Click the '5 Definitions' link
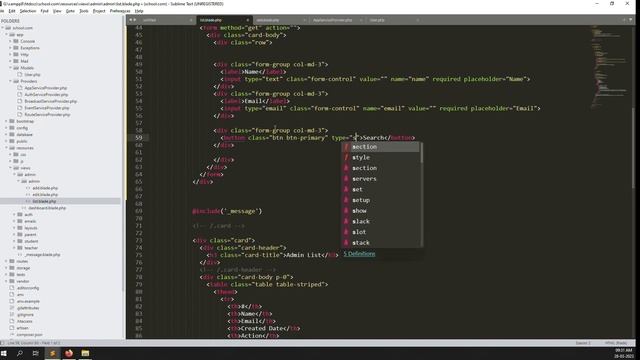Screen dimensions: 640x360 pyautogui.click(x=359, y=254)
